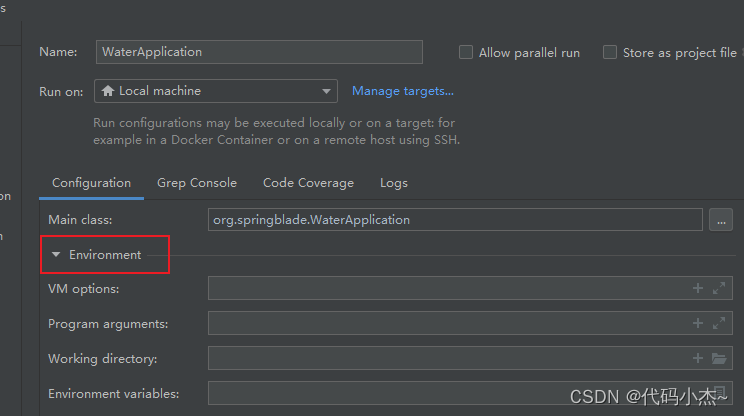Insert macro in Working directory field
Screen dimensions: 744x416
pos(698,358)
